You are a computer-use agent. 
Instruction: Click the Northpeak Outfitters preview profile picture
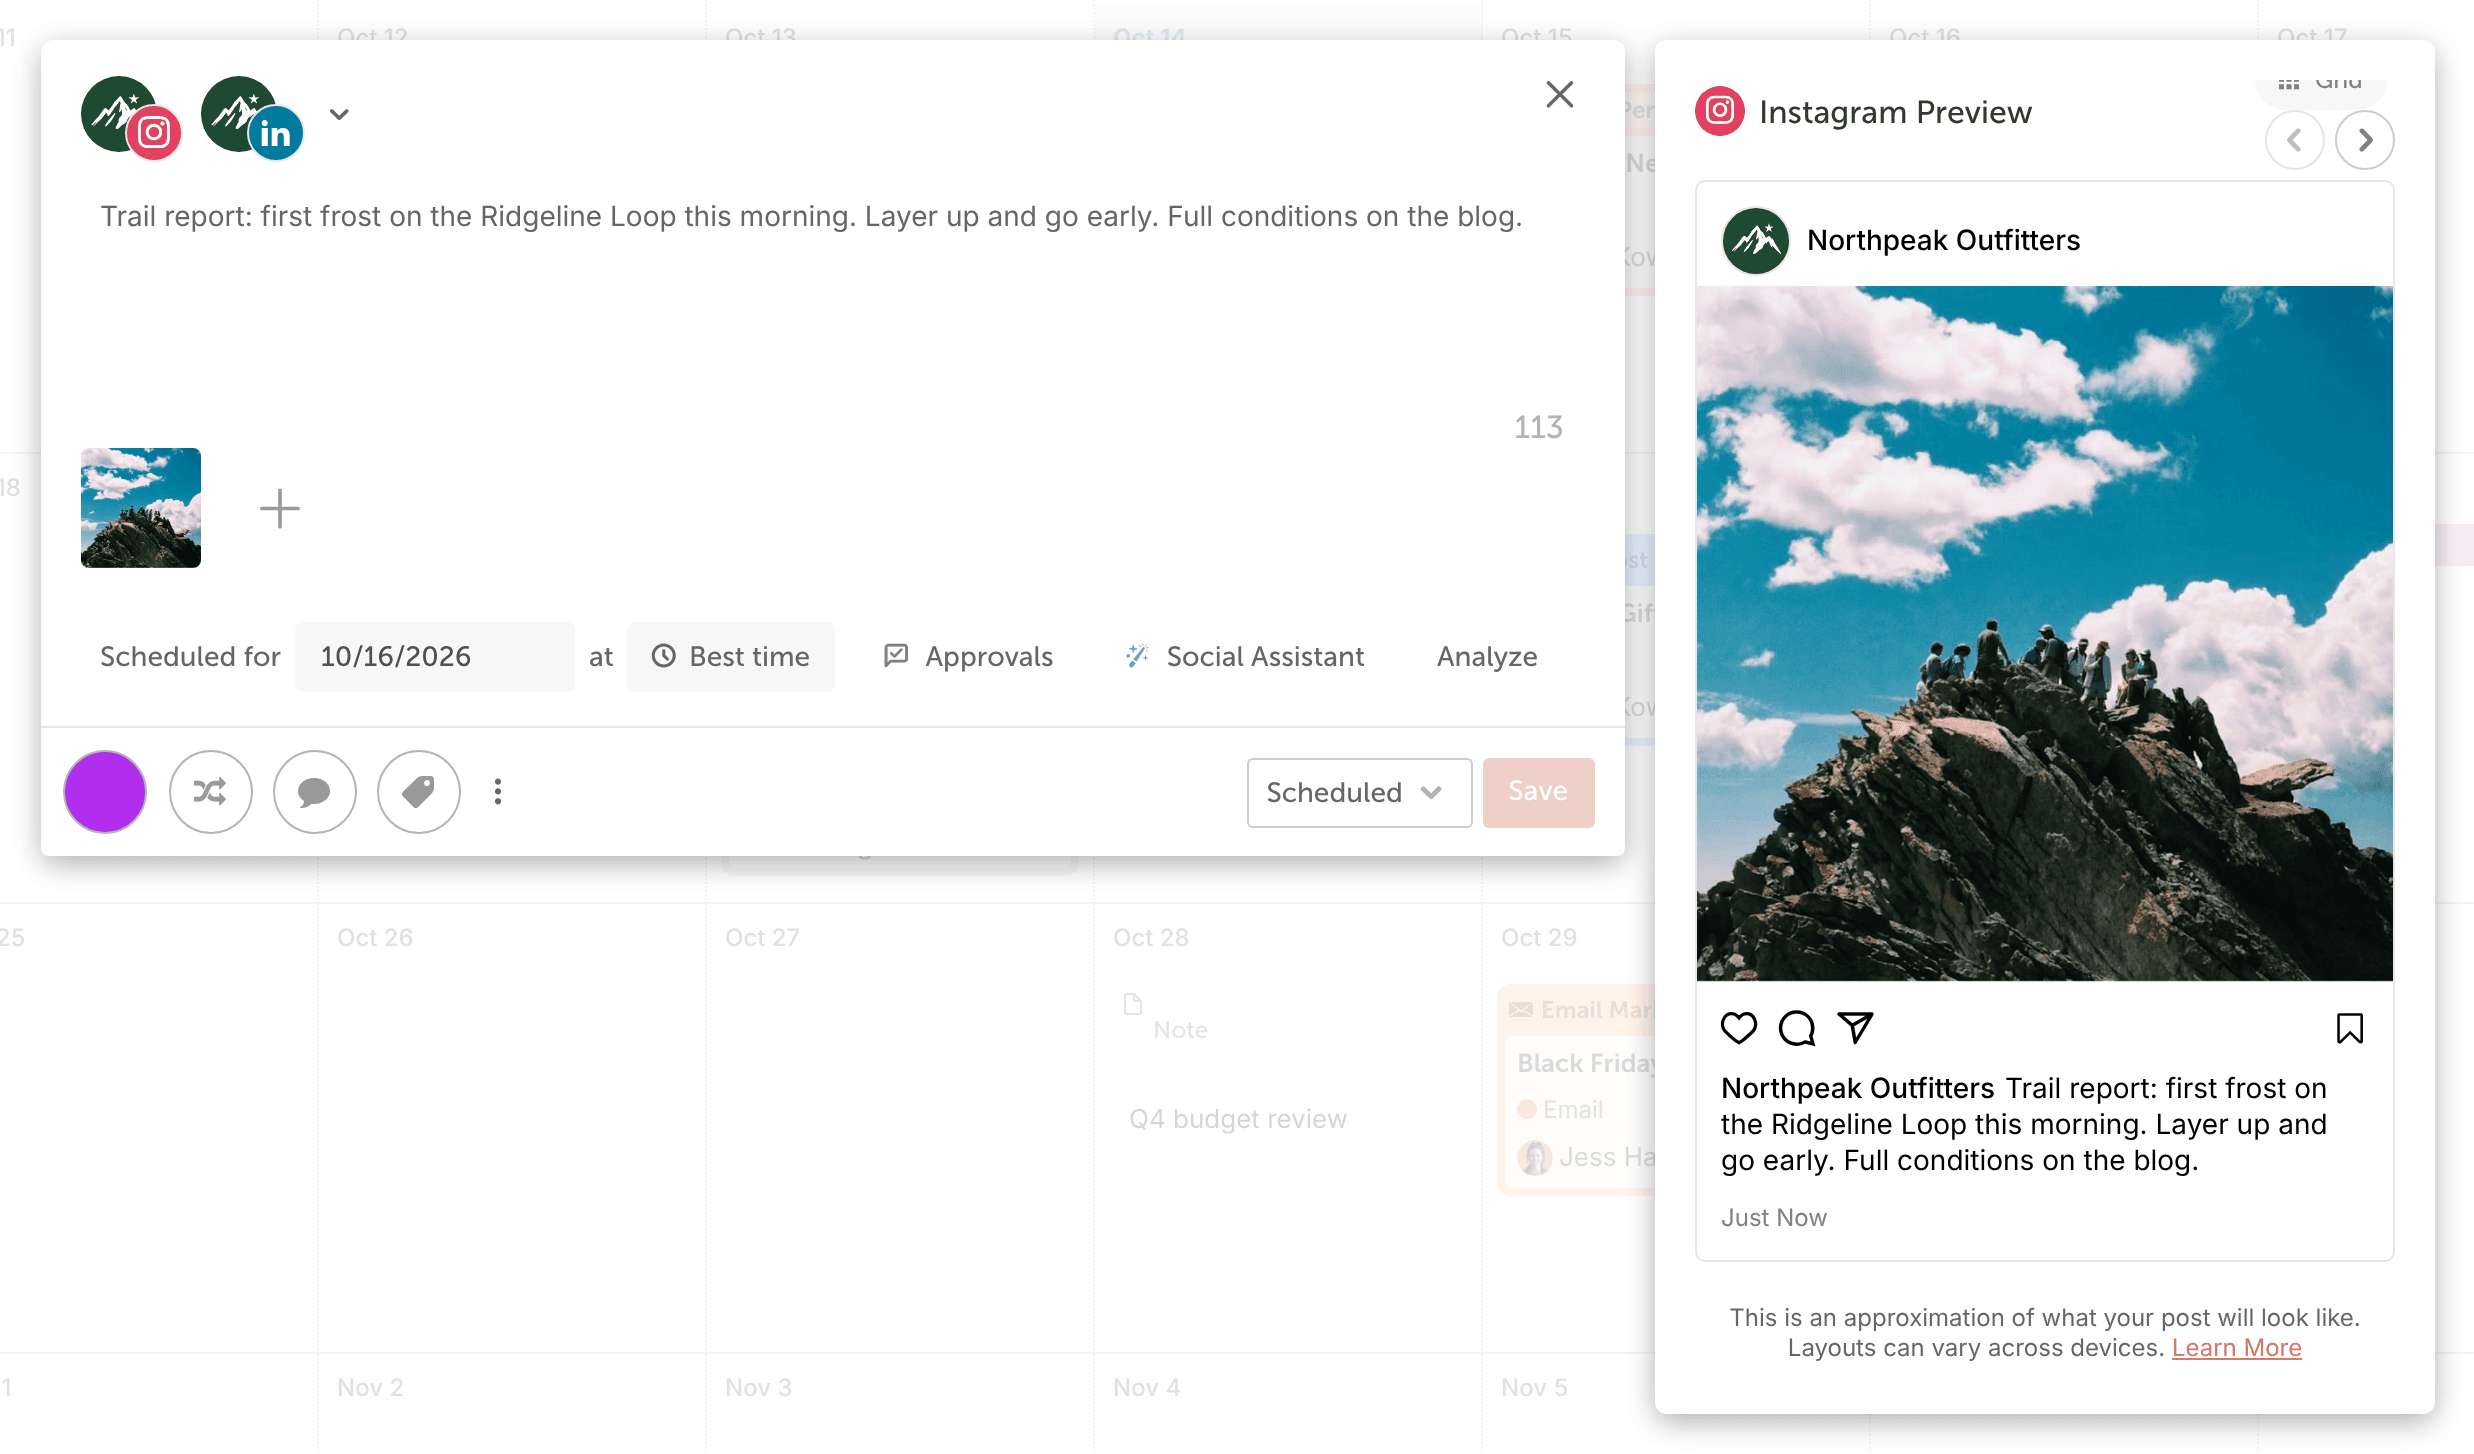tap(1756, 241)
